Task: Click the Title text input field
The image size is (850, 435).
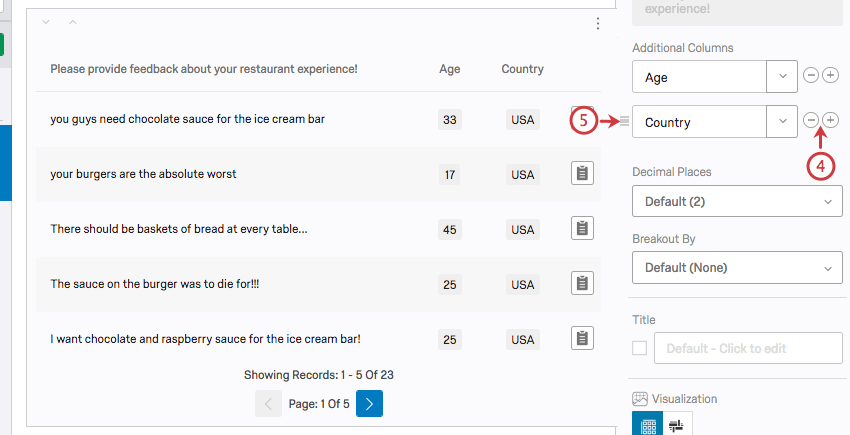Action: (x=747, y=348)
